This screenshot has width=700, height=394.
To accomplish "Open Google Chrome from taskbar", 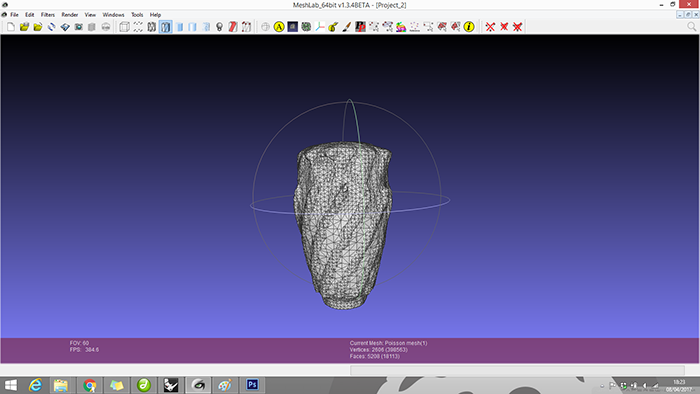I will coord(89,385).
